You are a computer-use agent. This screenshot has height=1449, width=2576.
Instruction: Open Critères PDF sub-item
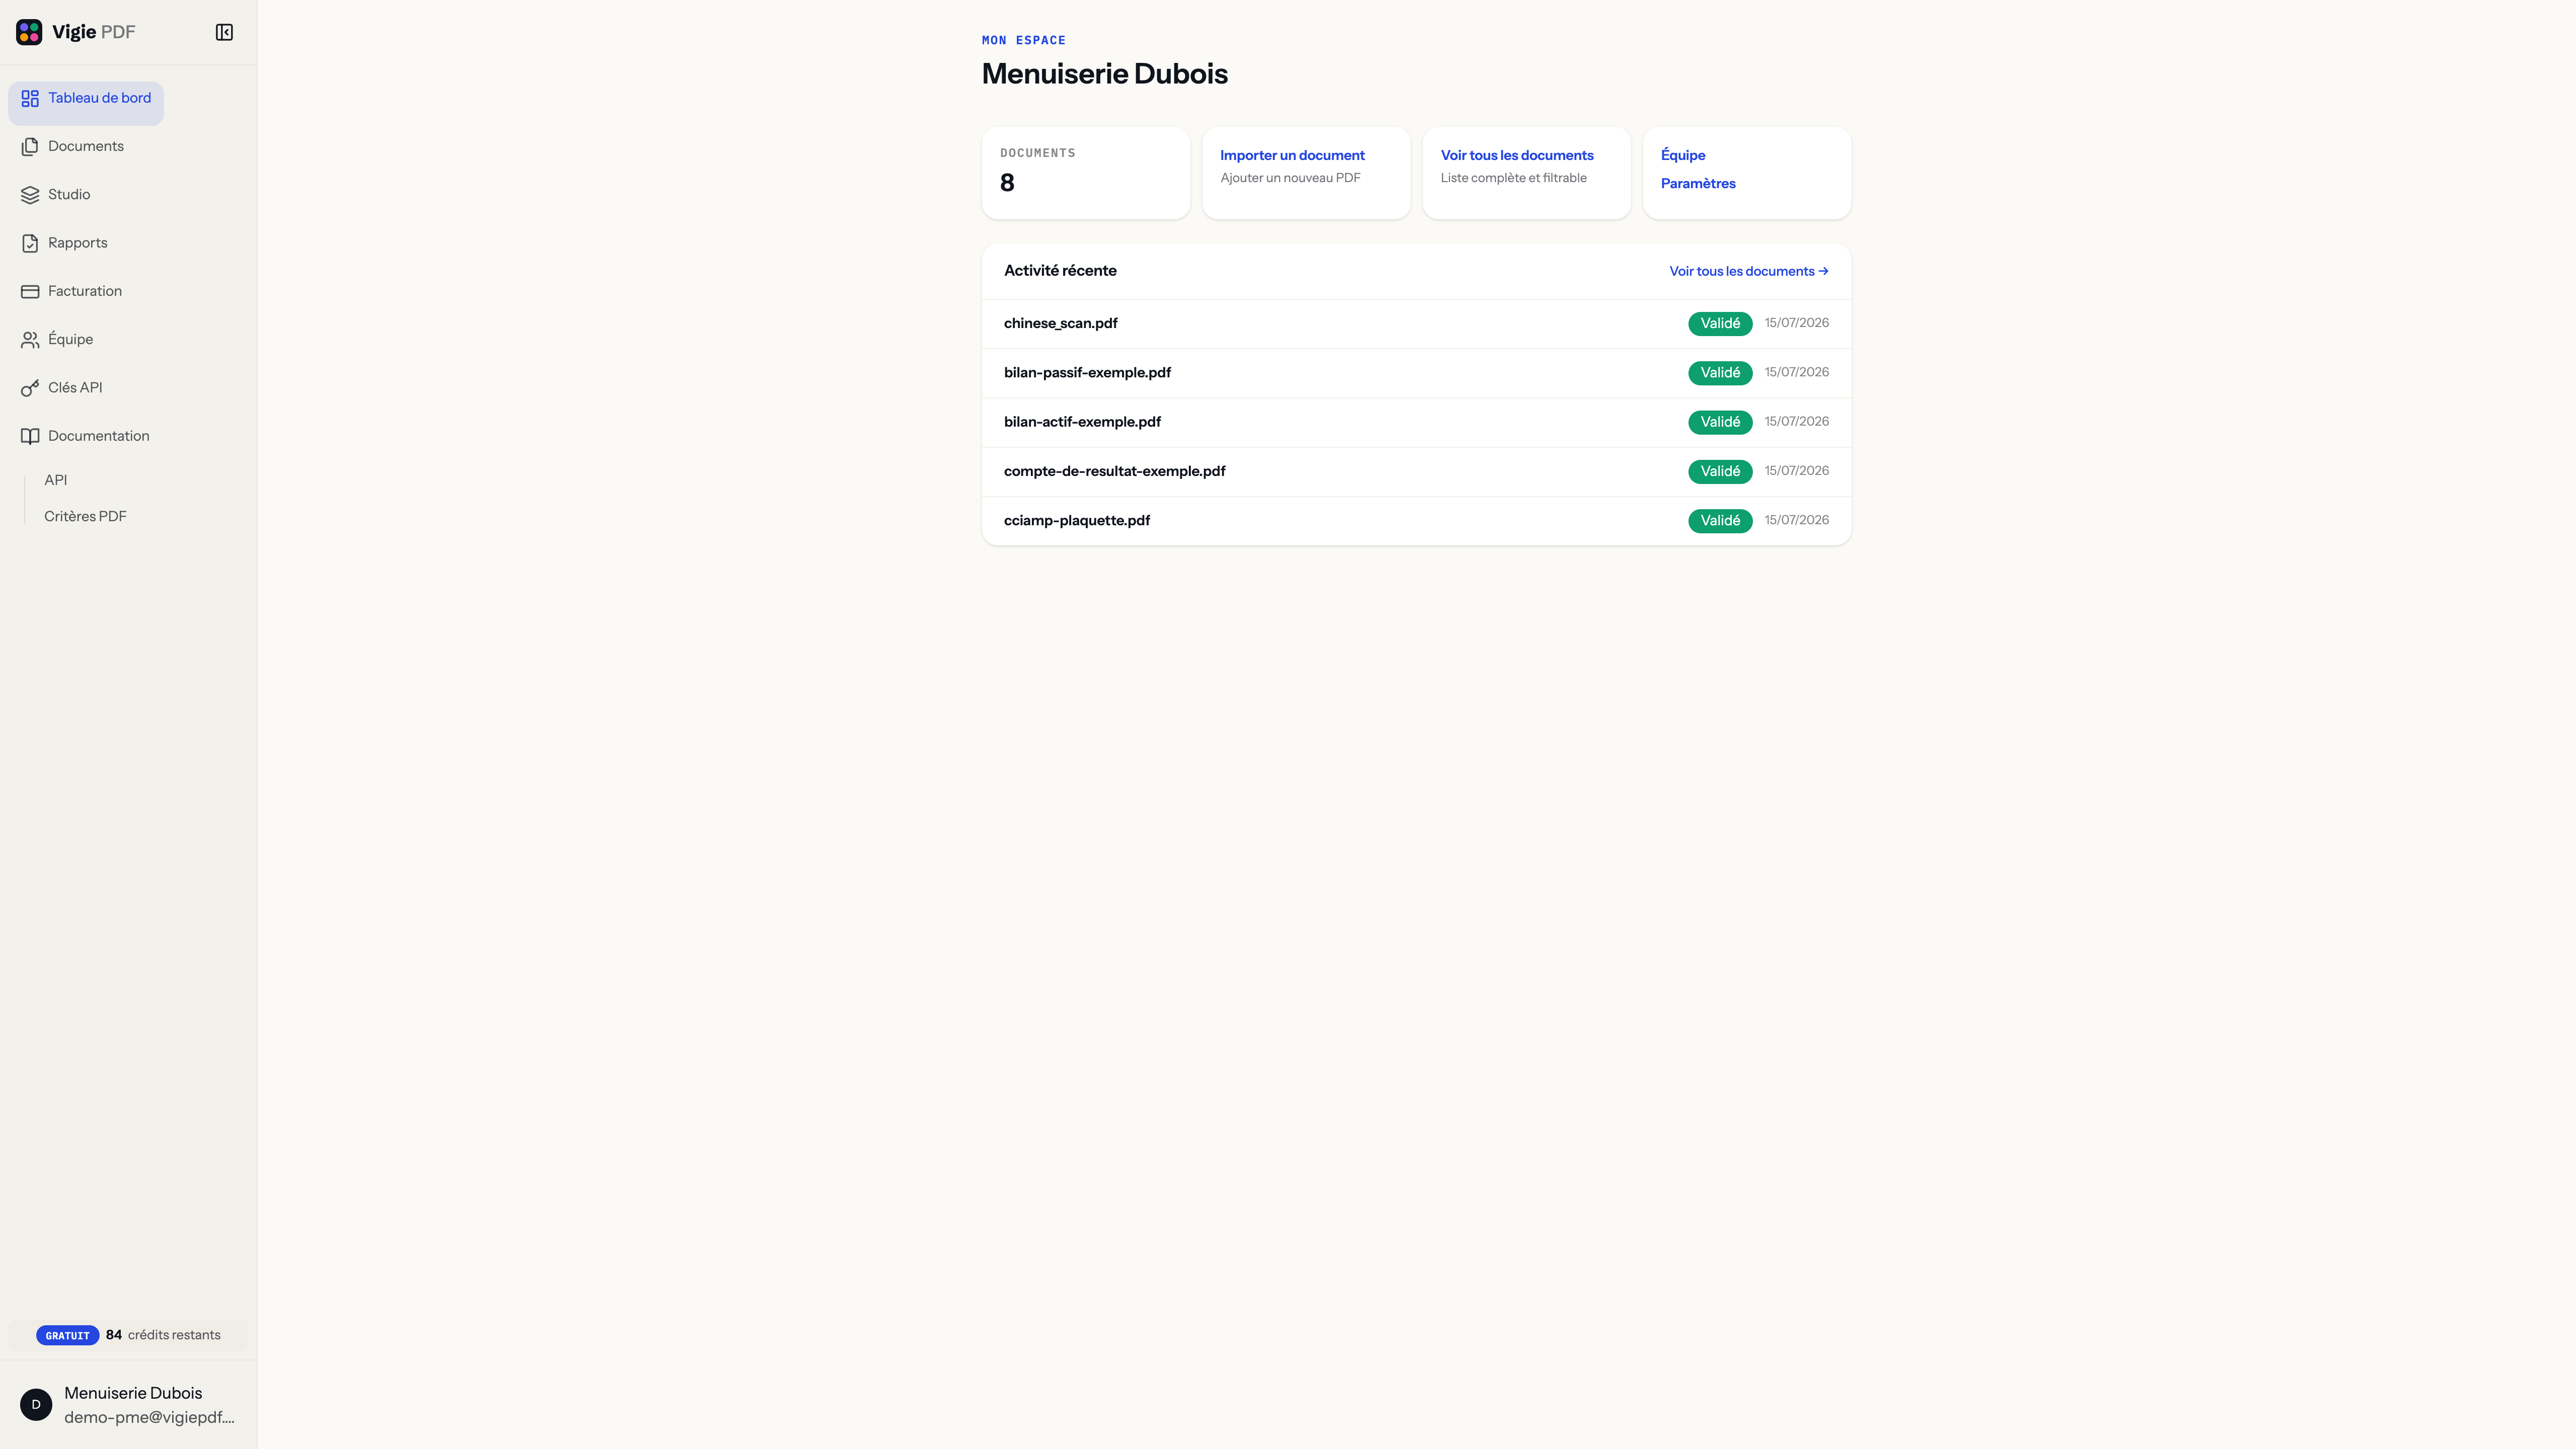(x=85, y=516)
